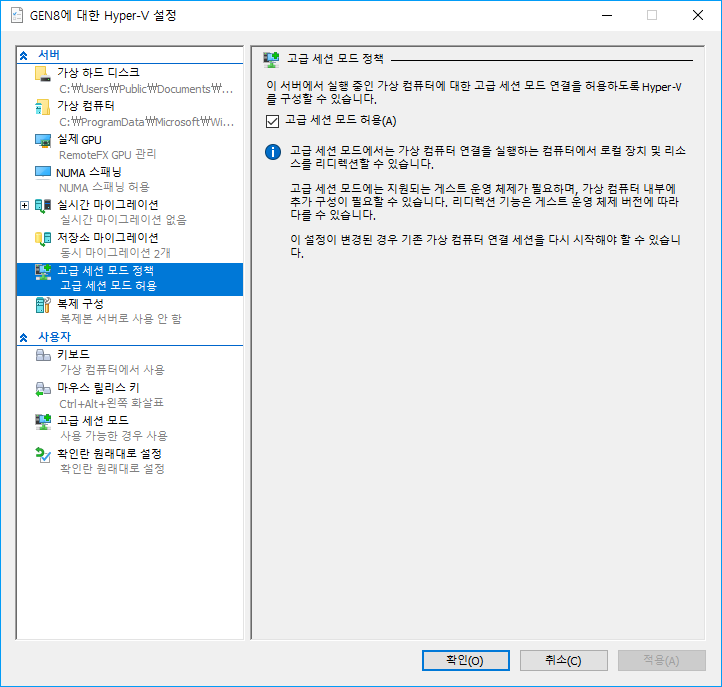This screenshot has width=722, height=687.
Task: Collapse the 서버 section chevron
Action: point(23,56)
